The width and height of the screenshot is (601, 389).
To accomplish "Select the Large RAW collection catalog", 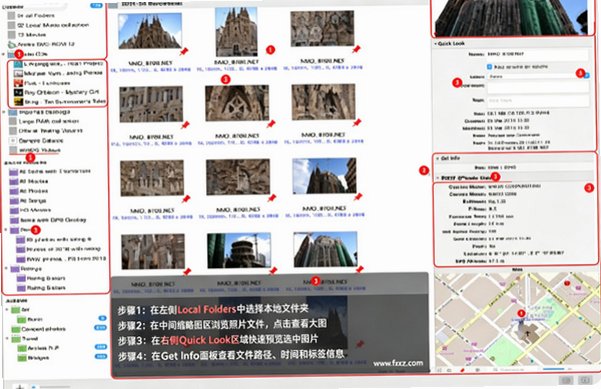I will [x=44, y=121].
